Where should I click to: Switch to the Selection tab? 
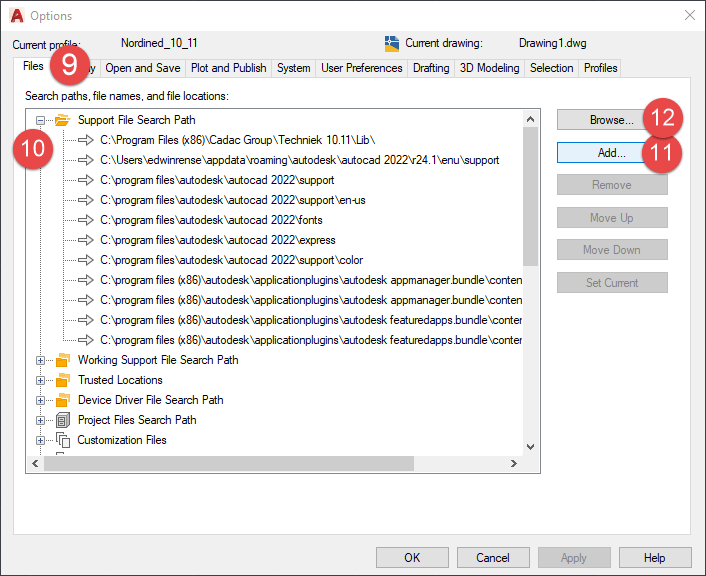point(552,68)
